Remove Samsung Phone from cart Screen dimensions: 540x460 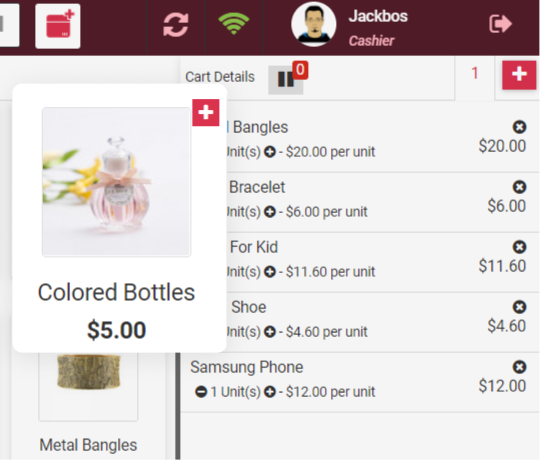[x=519, y=367]
